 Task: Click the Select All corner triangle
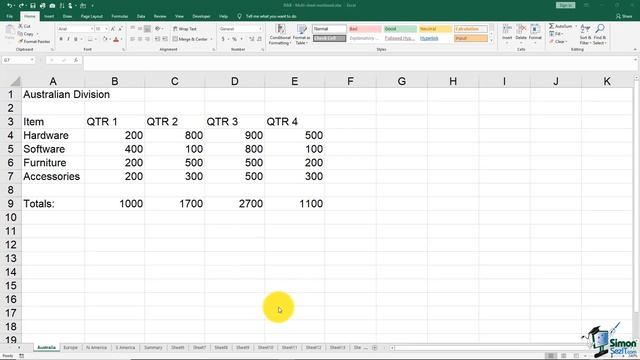(x=15, y=82)
